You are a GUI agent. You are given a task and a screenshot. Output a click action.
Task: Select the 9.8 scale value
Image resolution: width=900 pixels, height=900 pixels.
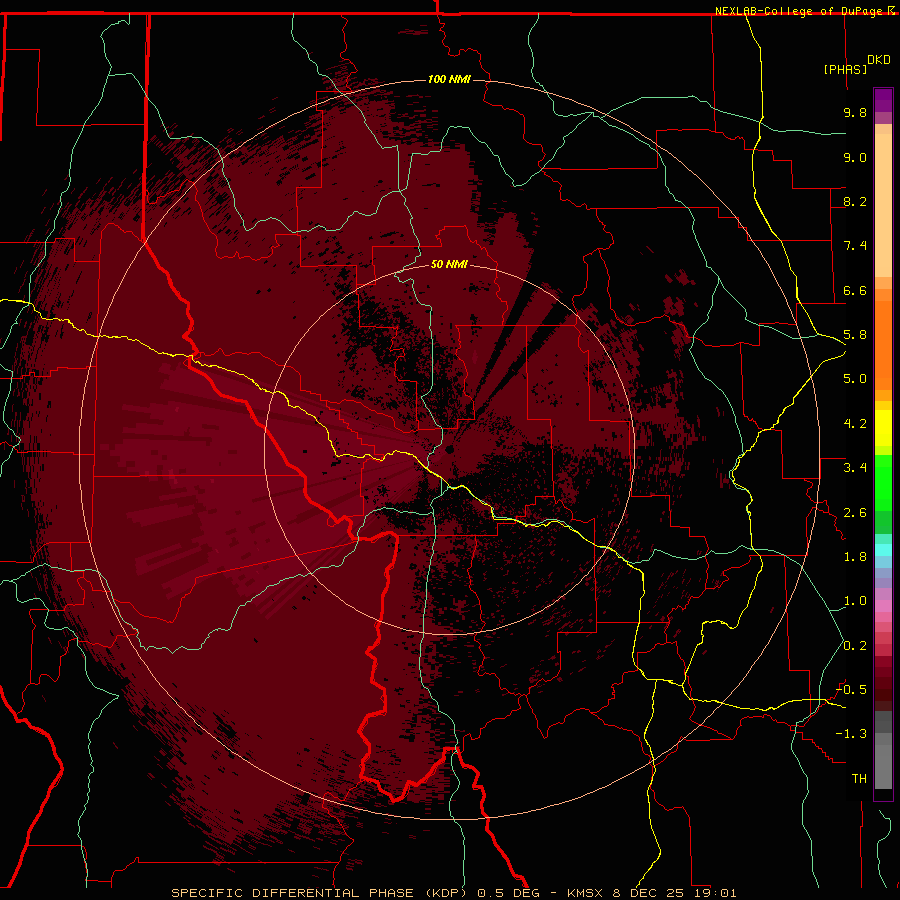pos(855,112)
